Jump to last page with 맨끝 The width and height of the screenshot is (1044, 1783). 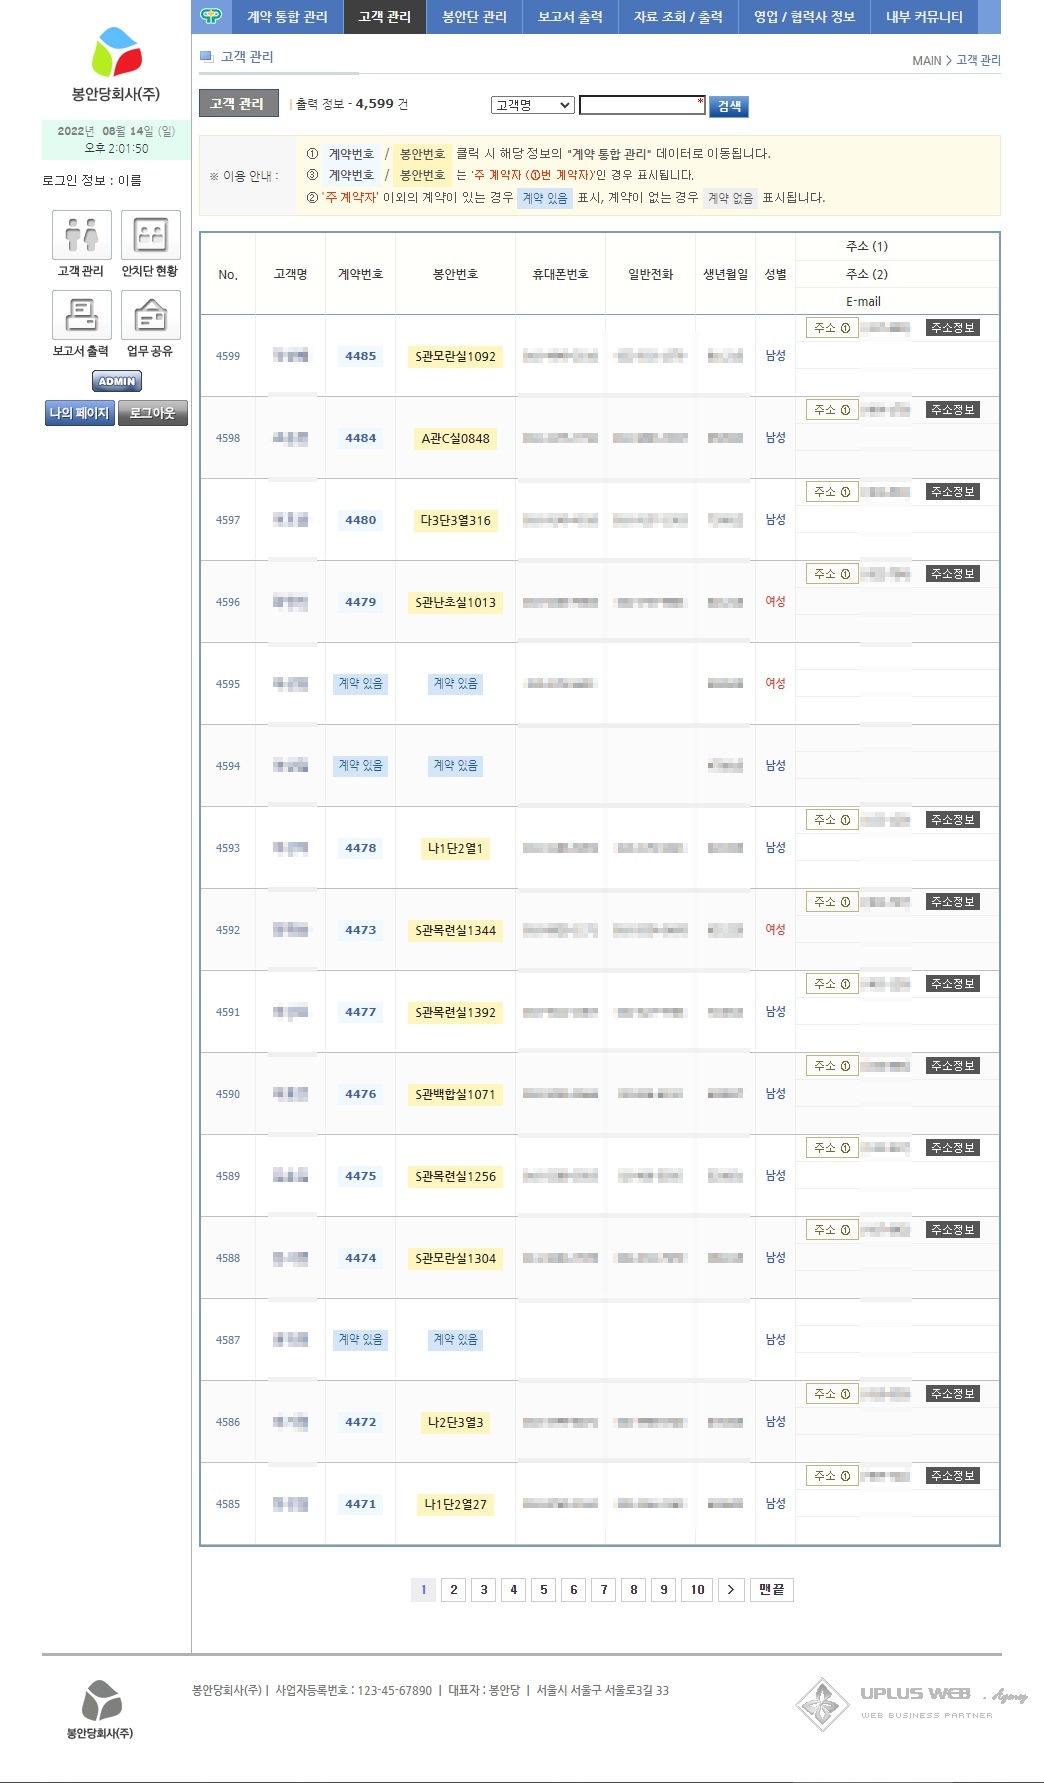point(771,1590)
